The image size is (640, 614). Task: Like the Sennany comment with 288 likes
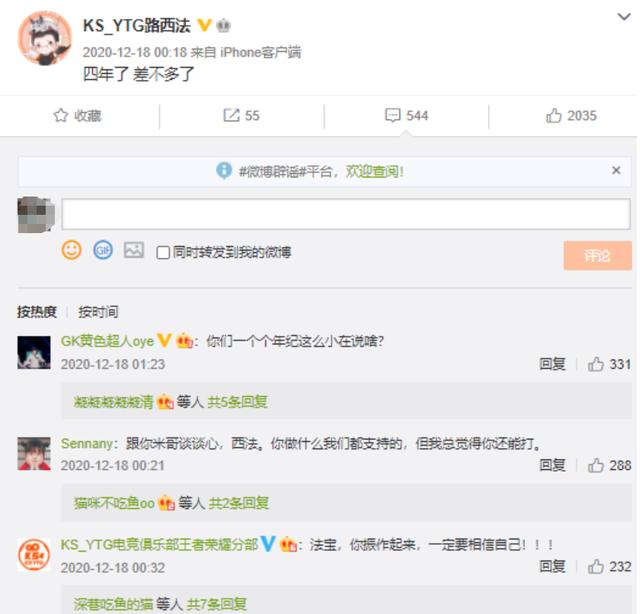click(596, 465)
